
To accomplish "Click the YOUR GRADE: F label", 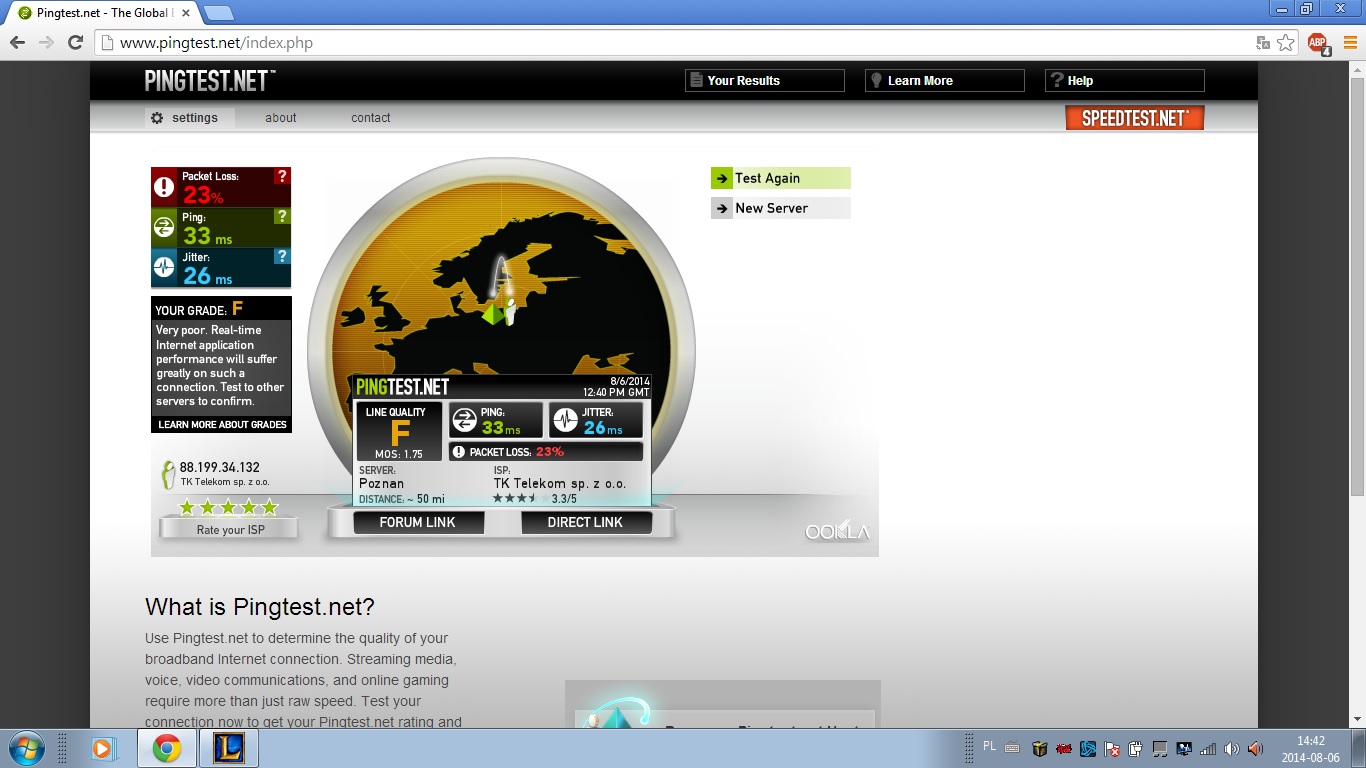I will click(200, 309).
